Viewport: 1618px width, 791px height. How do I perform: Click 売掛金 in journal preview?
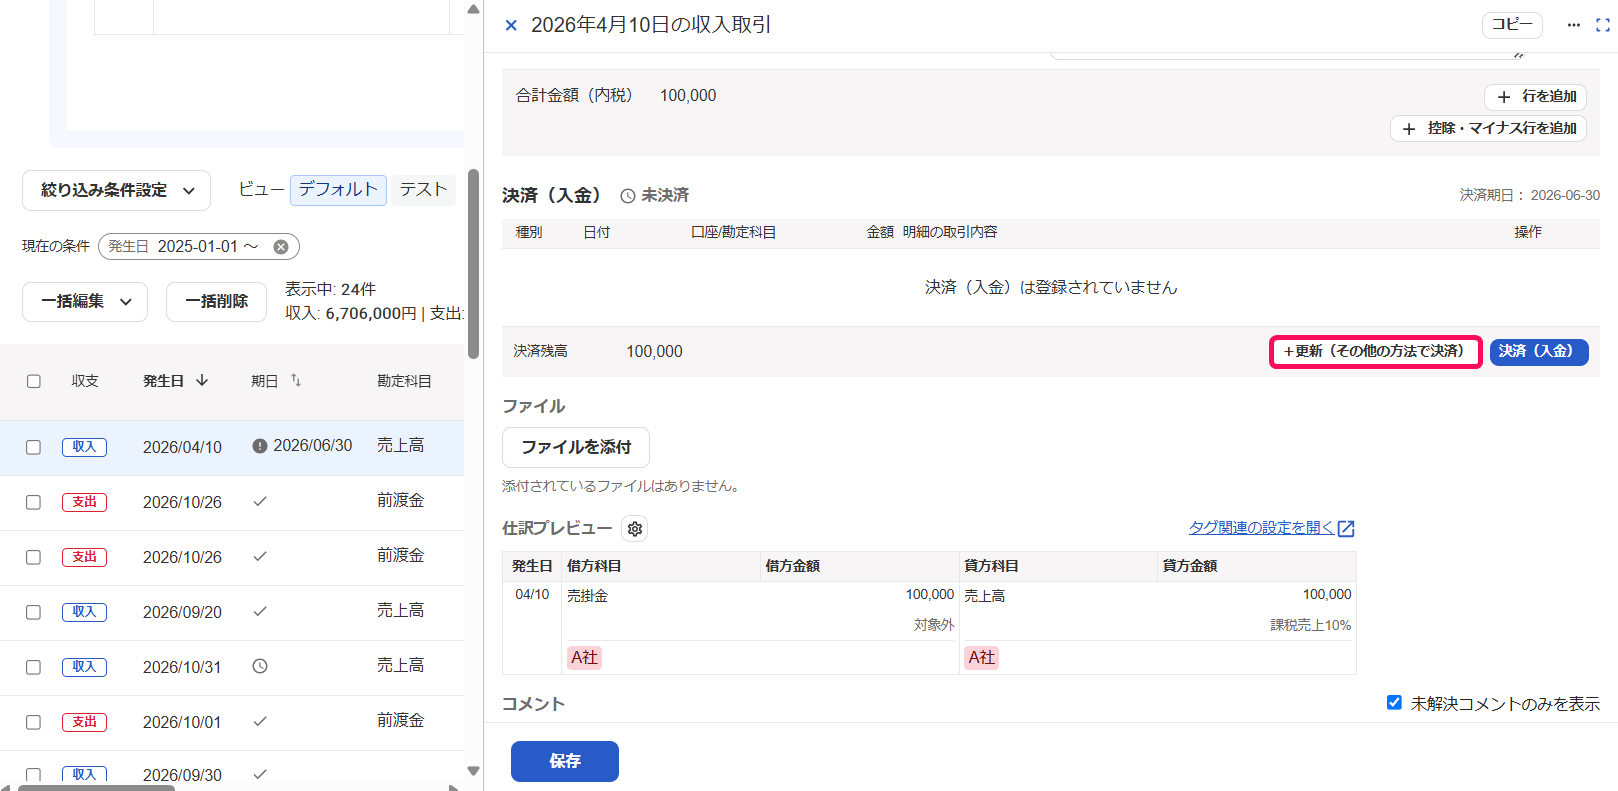[587, 596]
